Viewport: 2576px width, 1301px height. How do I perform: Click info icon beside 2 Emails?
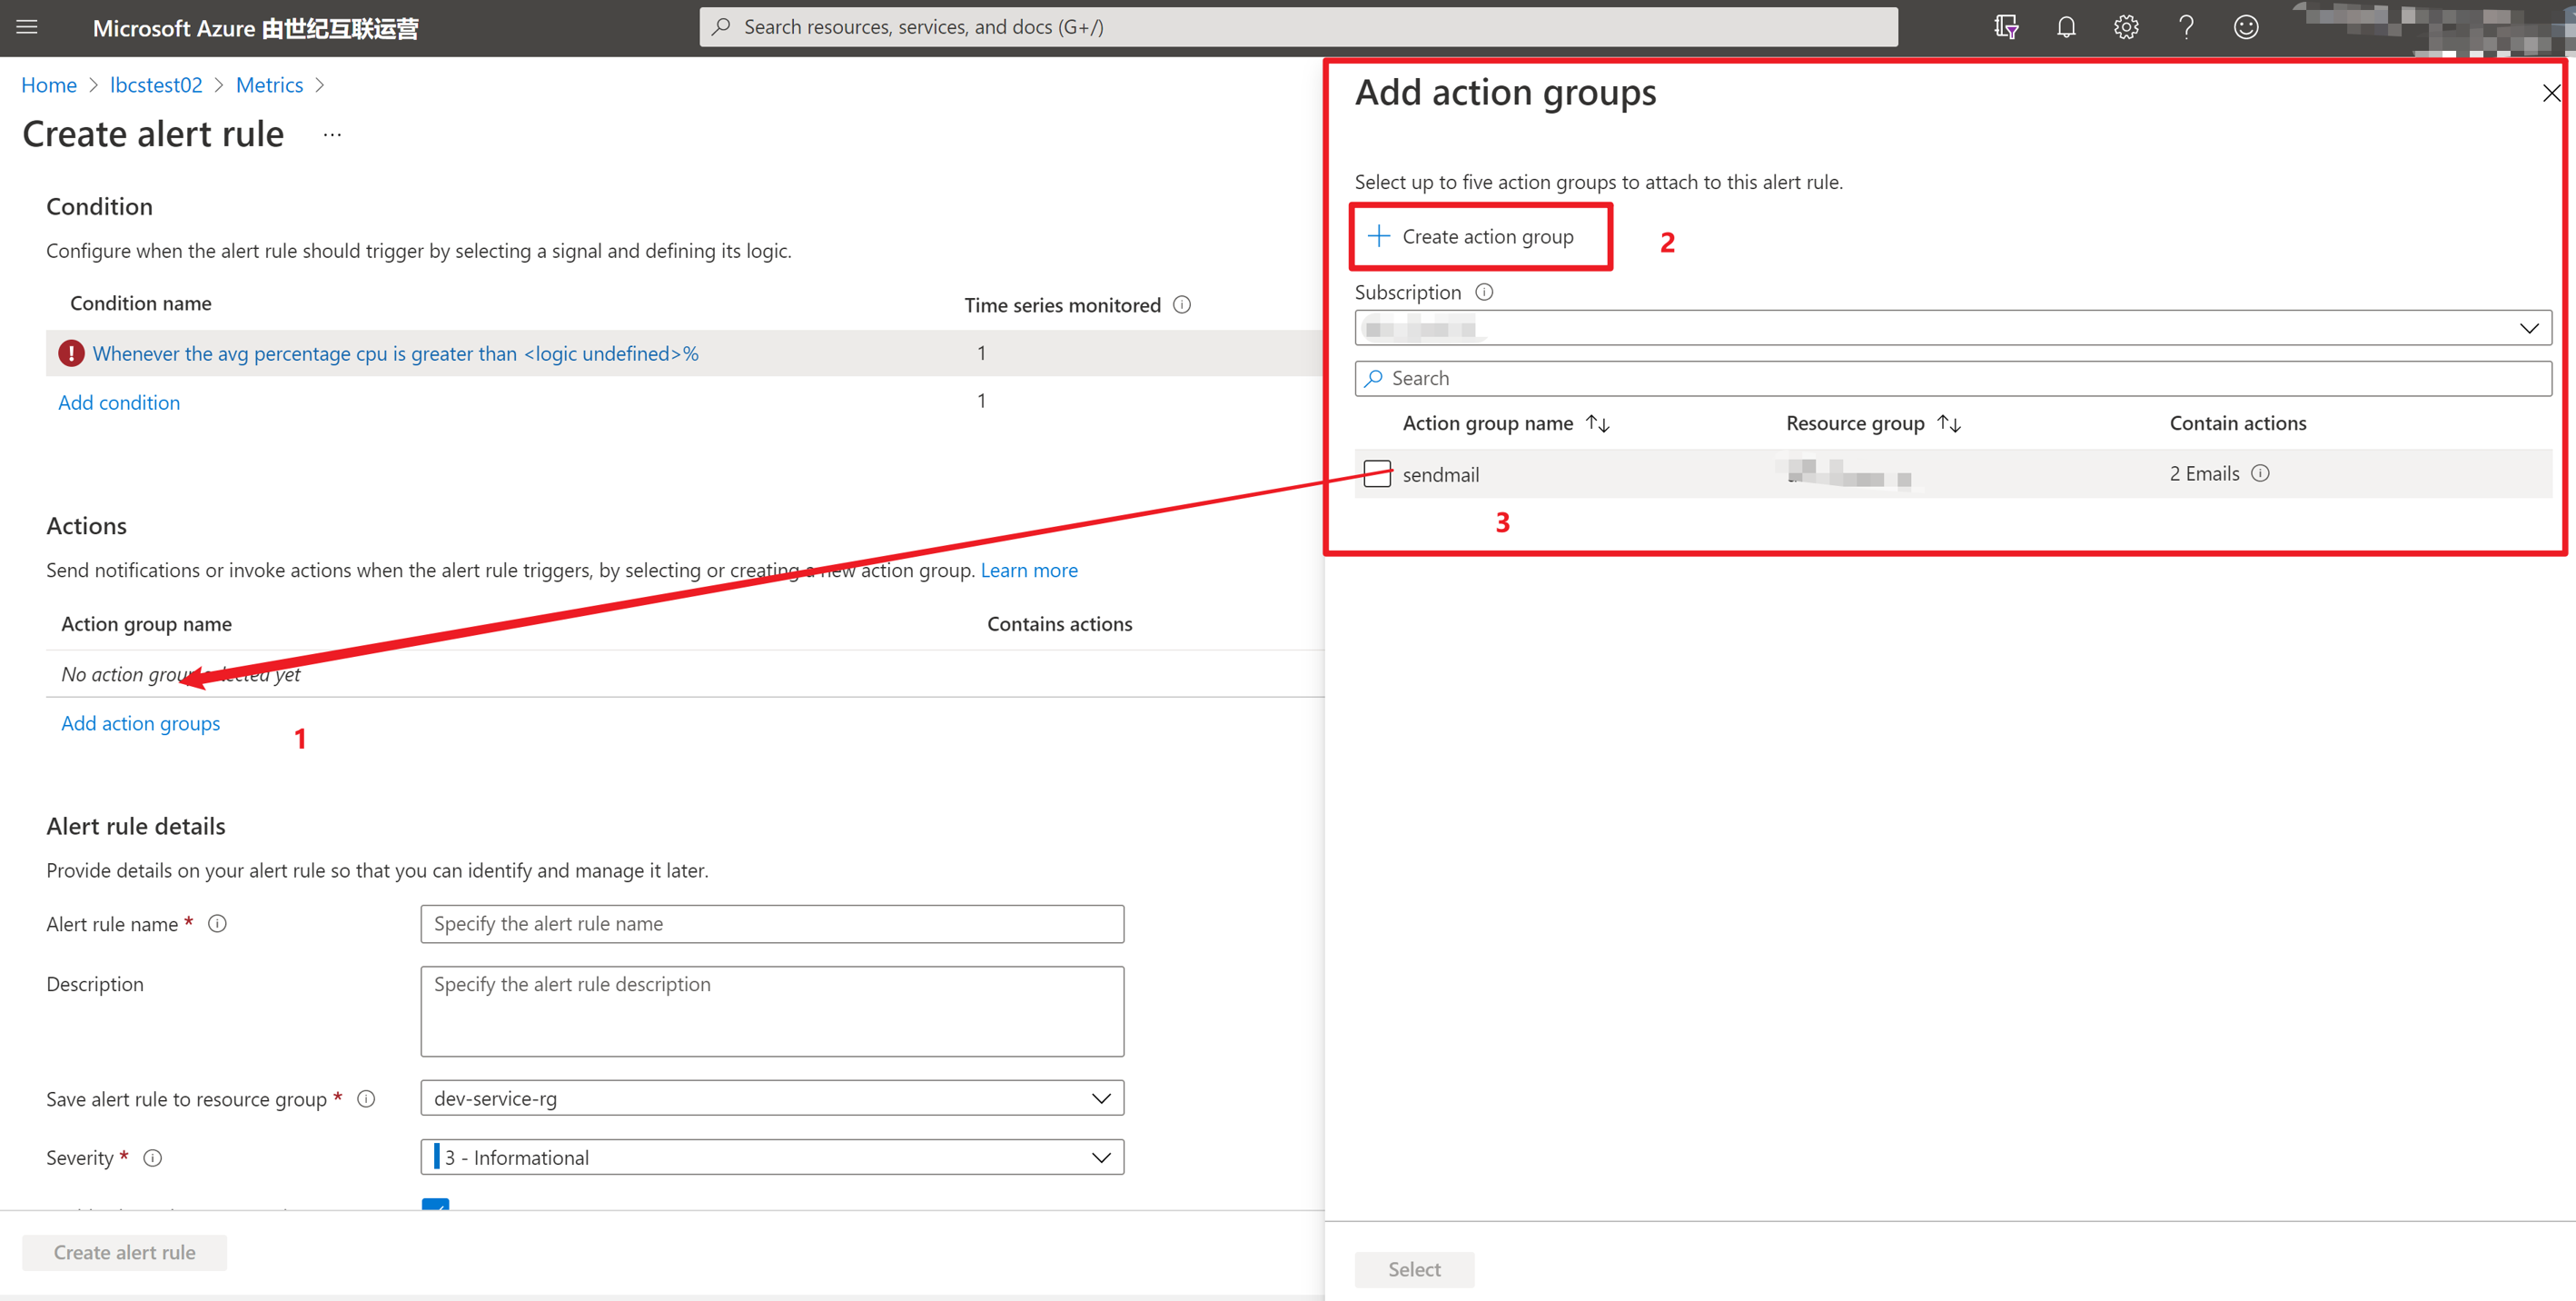coord(2260,473)
